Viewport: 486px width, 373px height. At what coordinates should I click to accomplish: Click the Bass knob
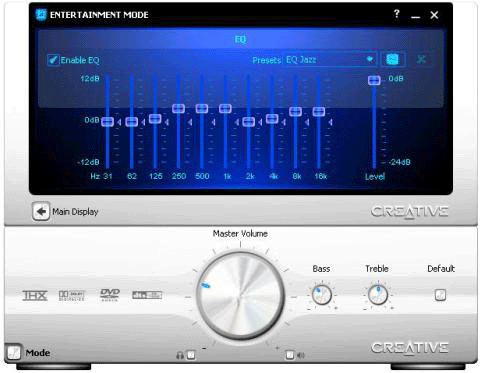tap(322, 295)
